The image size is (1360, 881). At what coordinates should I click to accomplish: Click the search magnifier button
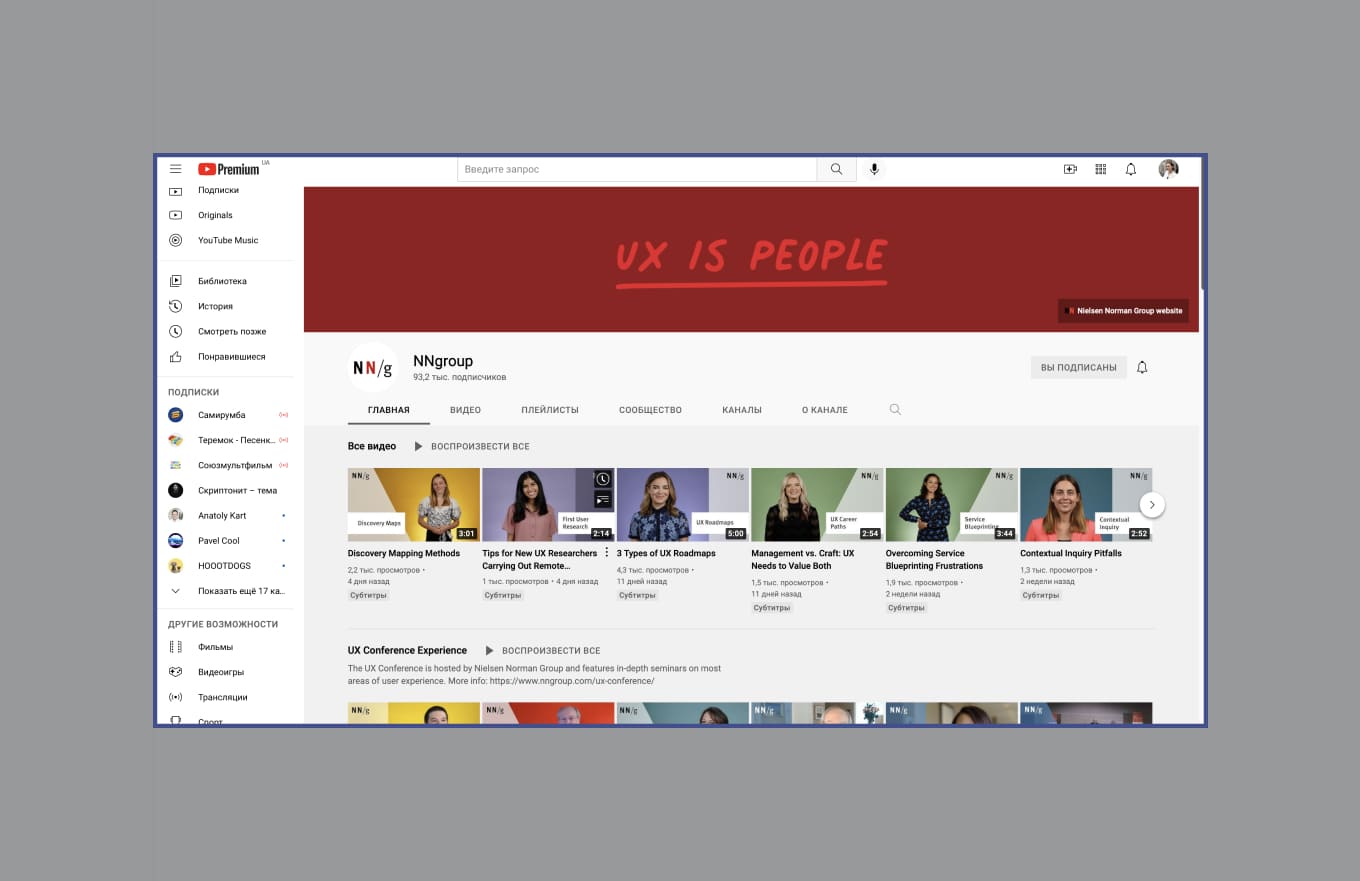836,170
